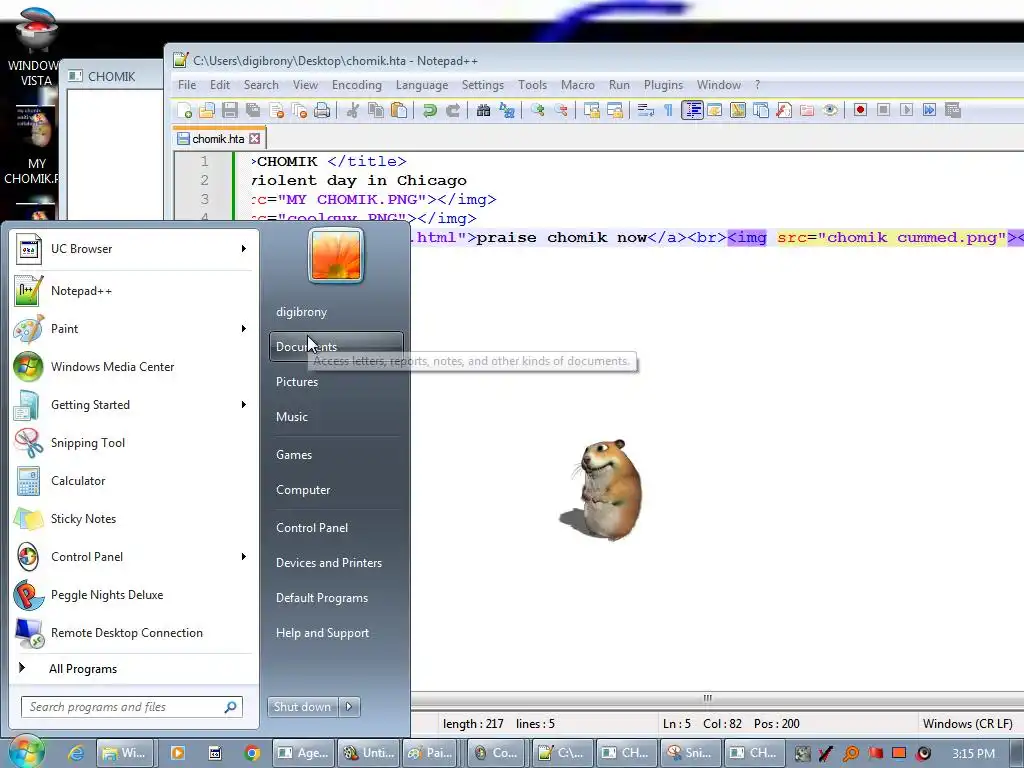Click the Cut scissors icon

353,110
